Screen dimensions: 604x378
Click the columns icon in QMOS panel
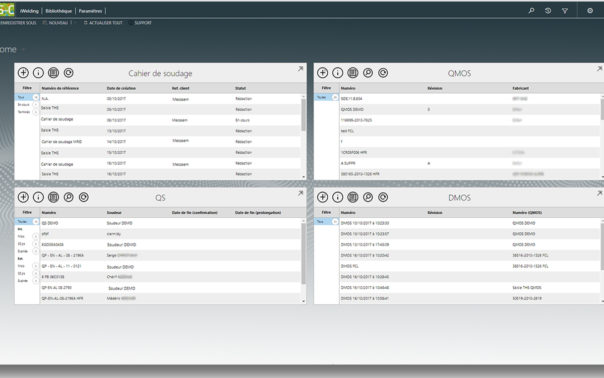pos(352,72)
